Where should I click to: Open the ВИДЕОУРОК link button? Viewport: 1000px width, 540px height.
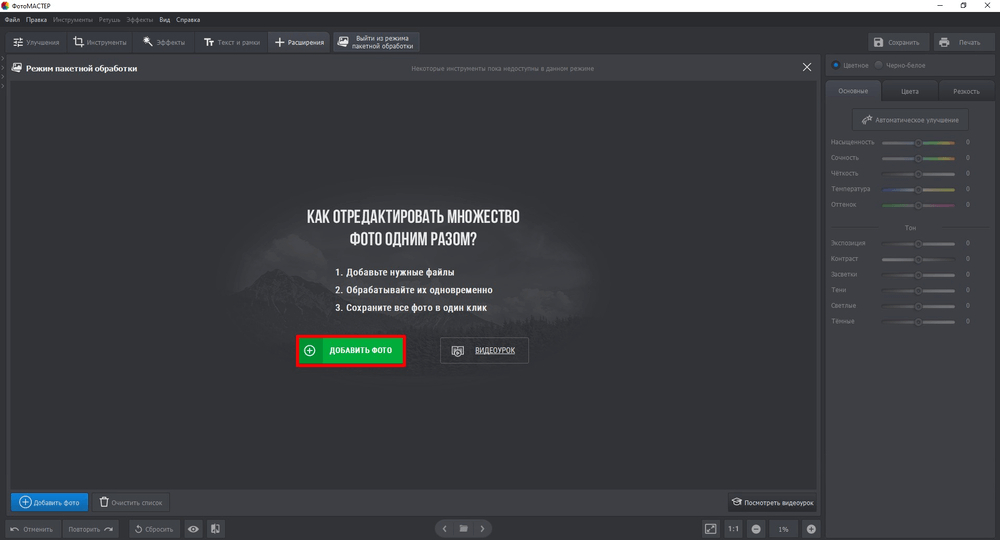[x=484, y=351]
